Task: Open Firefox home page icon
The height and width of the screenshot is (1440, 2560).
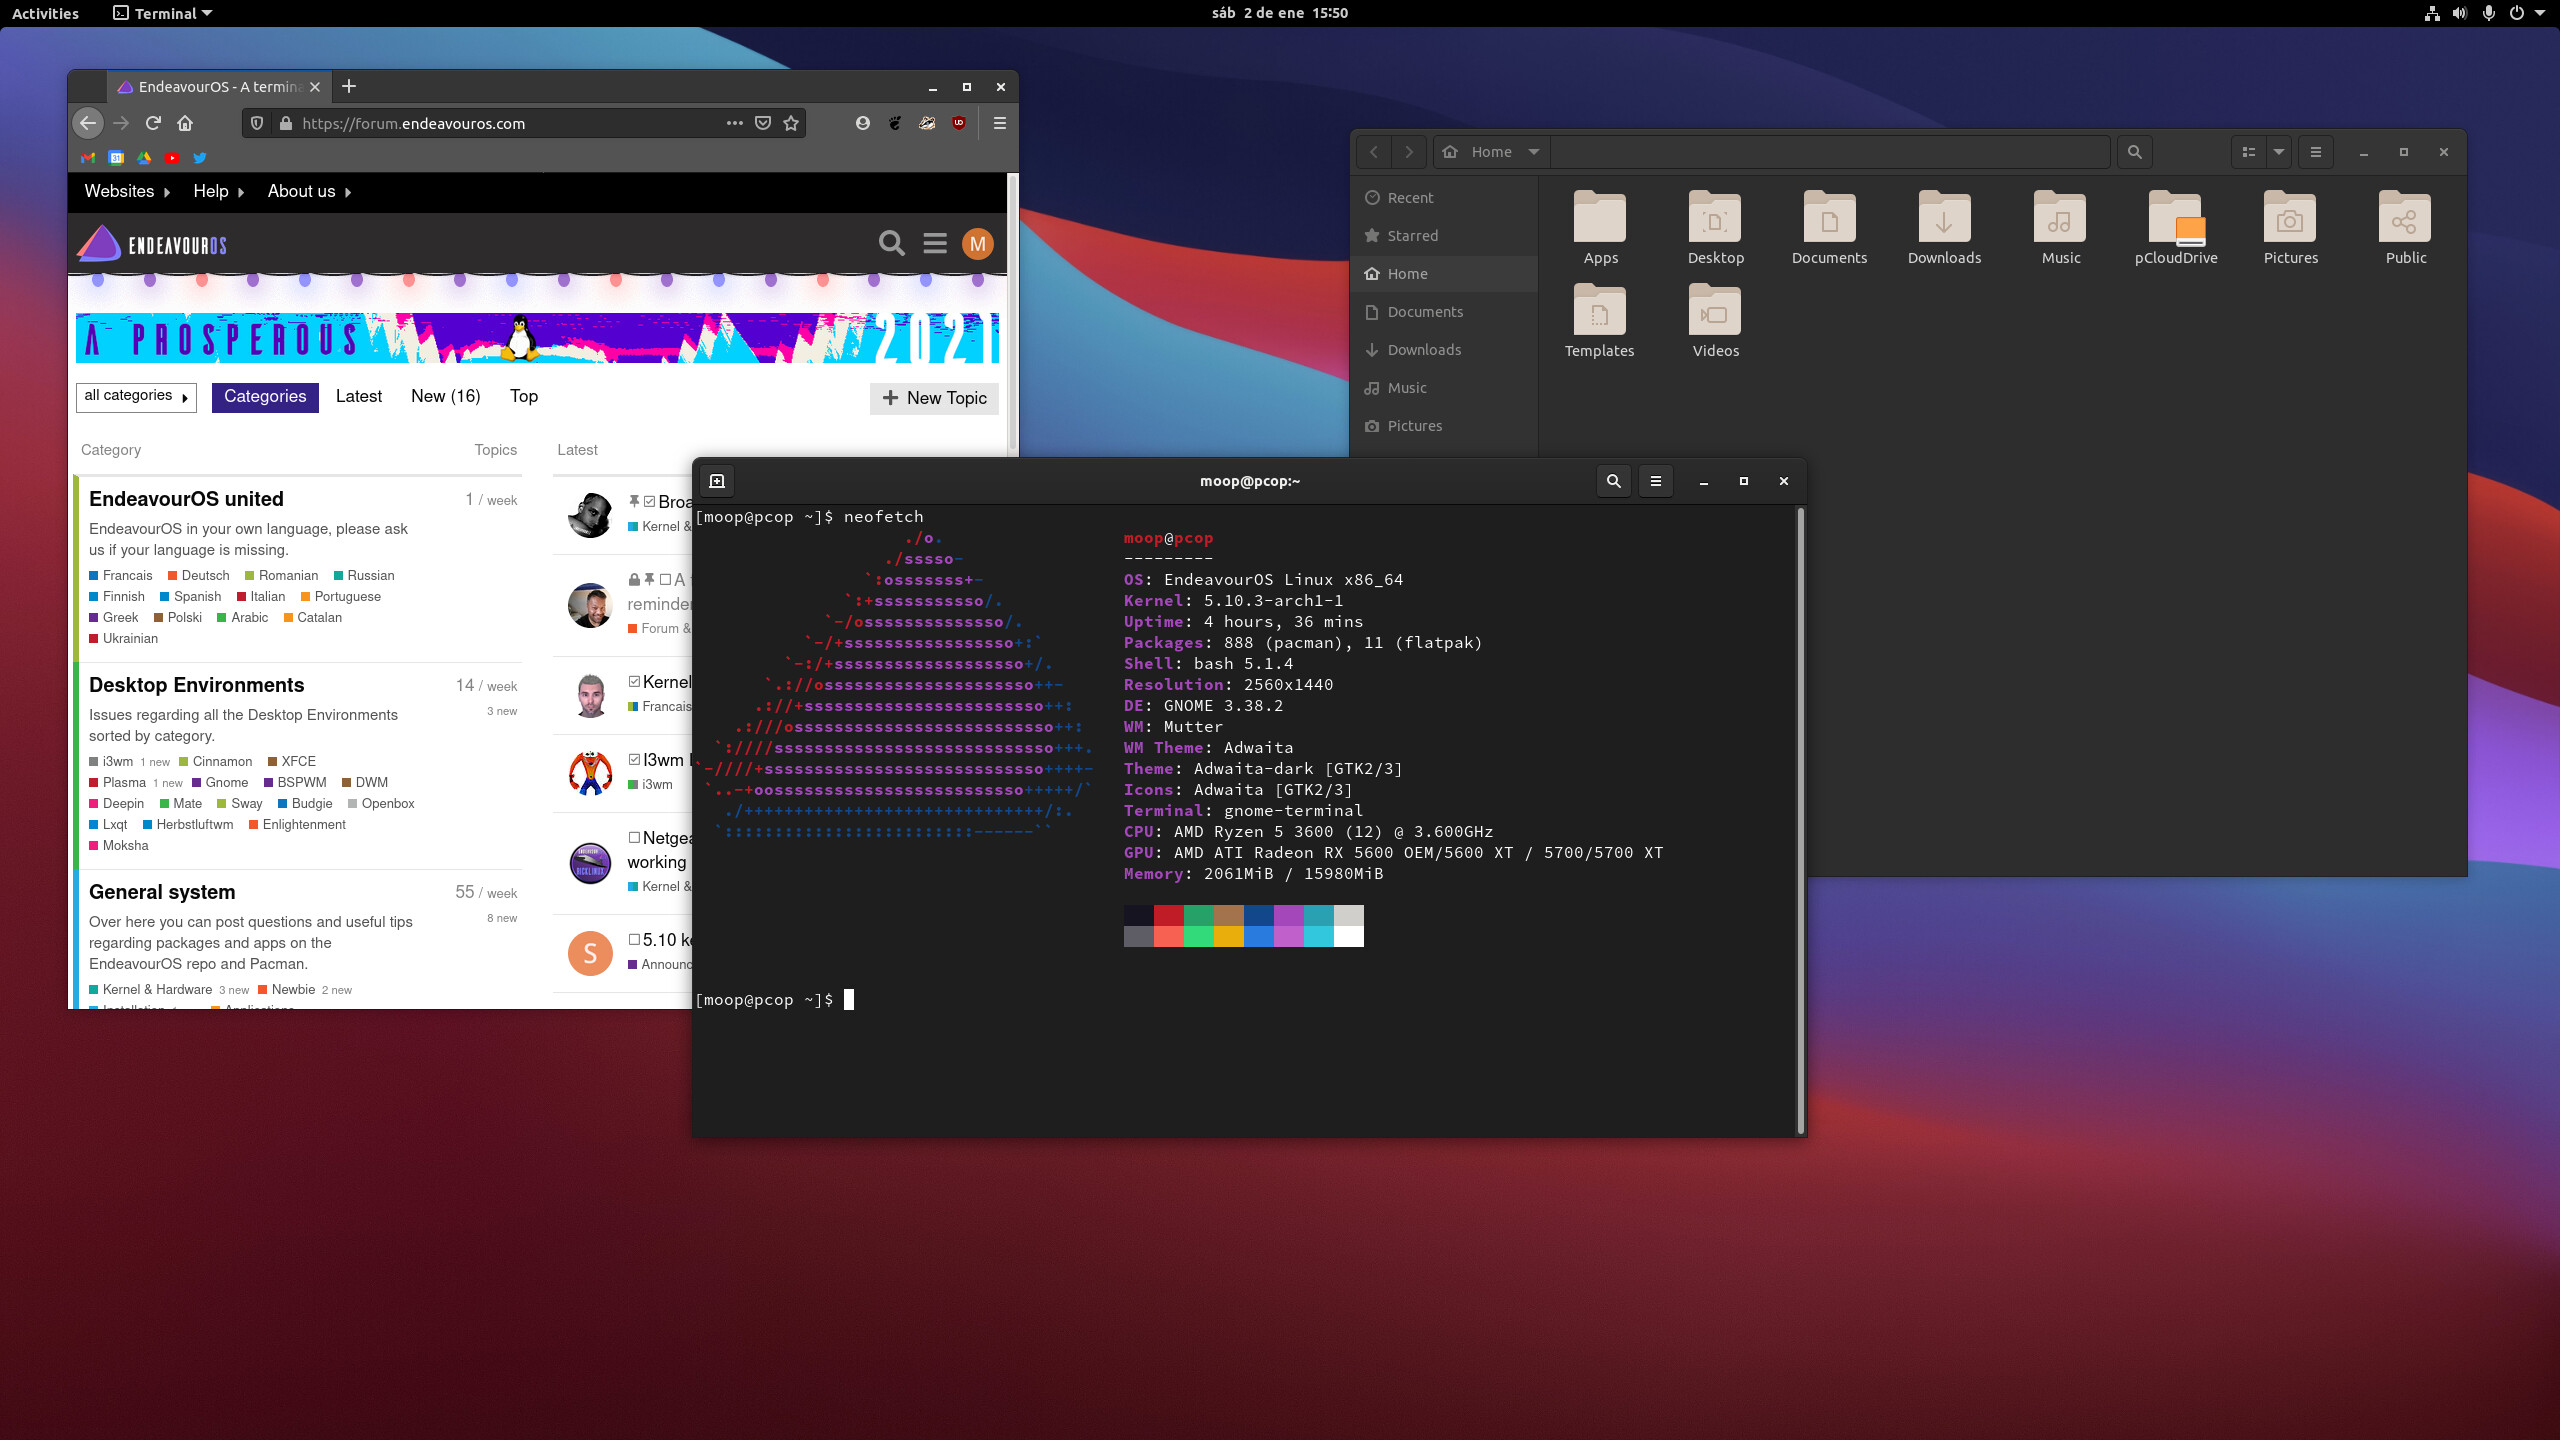Action: pyautogui.click(x=185, y=123)
